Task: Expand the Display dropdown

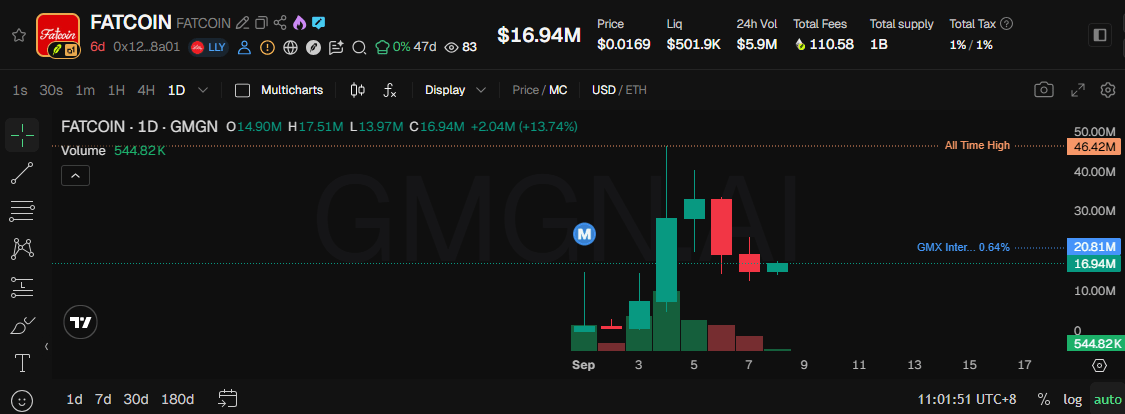Action: click(x=456, y=90)
